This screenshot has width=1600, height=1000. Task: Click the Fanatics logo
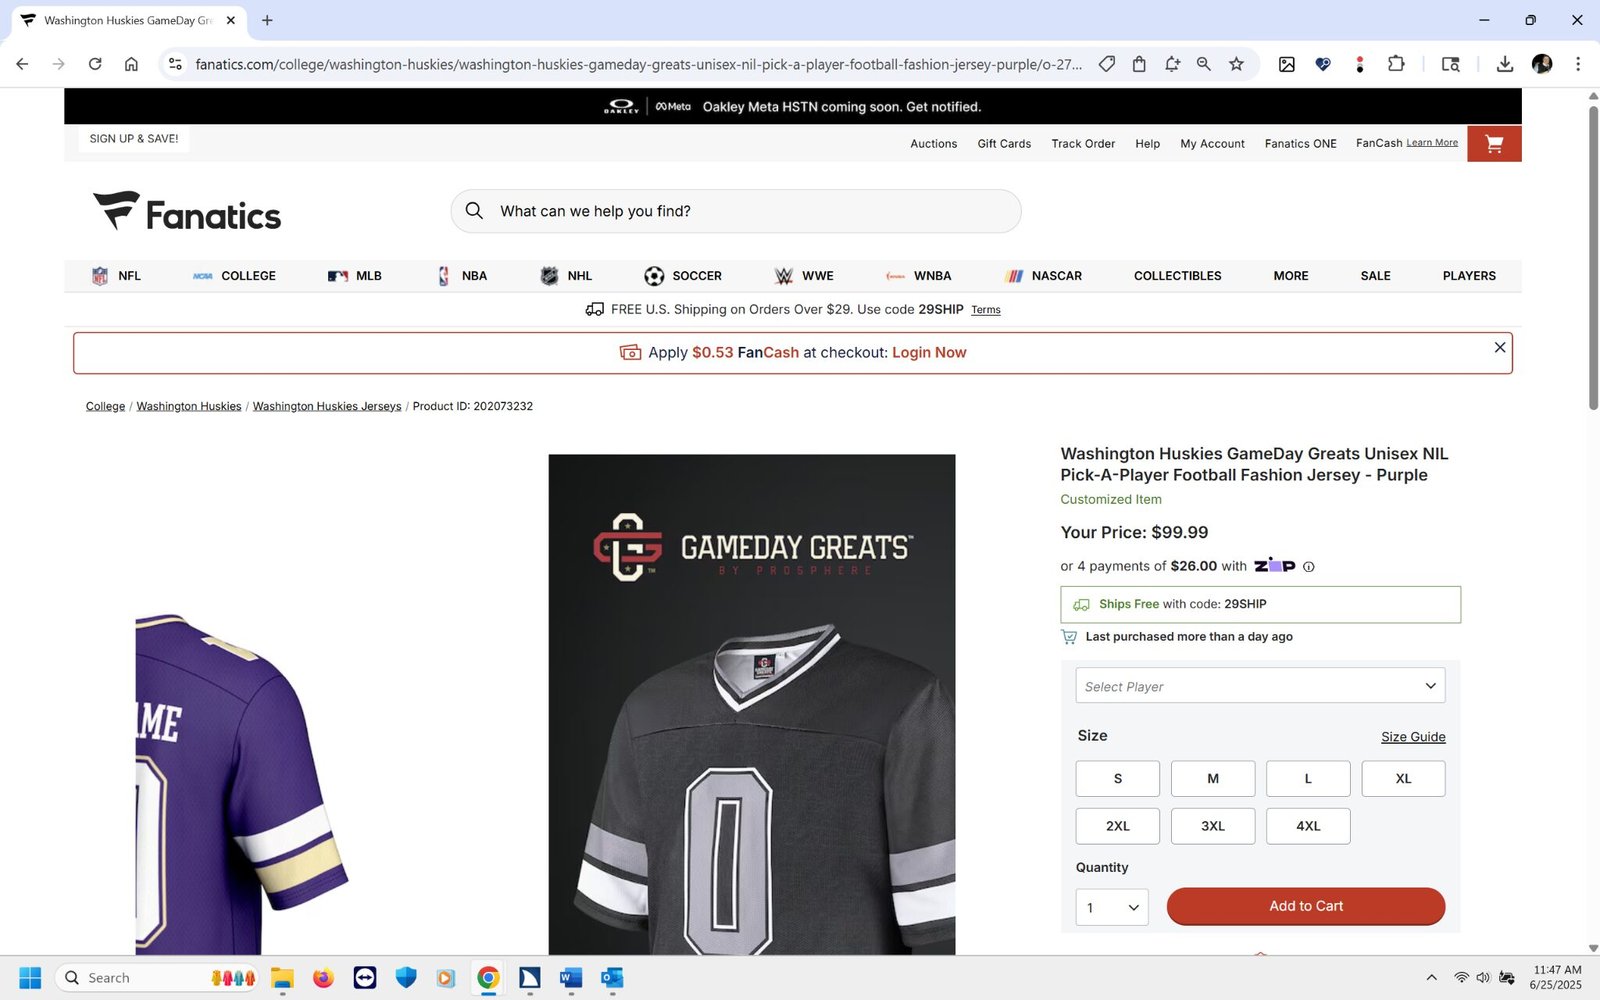coord(187,212)
